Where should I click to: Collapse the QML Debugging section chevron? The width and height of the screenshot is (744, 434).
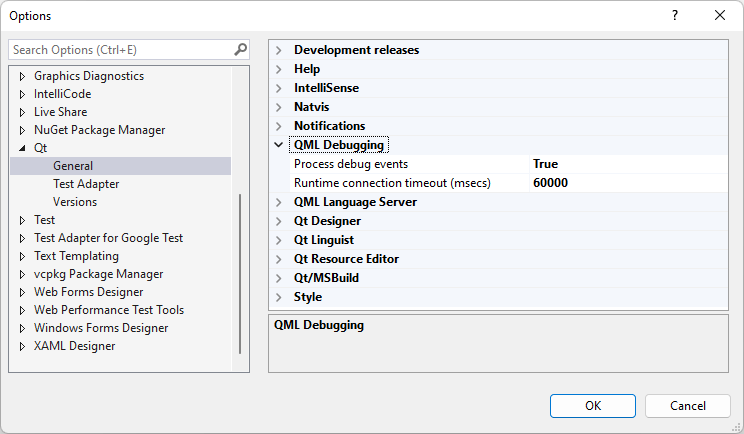click(x=279, y=145)
